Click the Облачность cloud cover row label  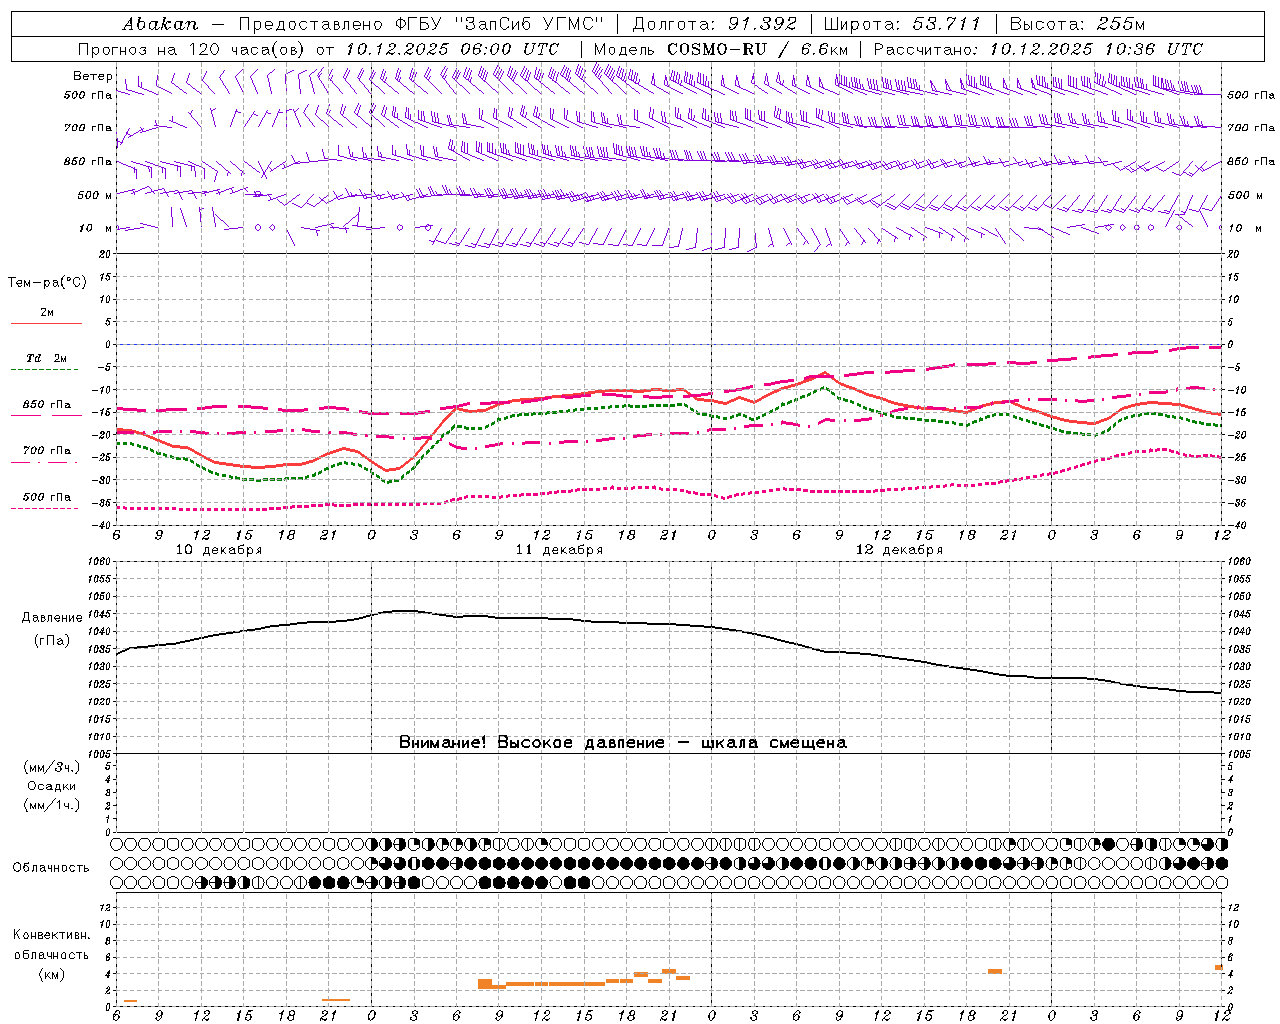point(51,868)
